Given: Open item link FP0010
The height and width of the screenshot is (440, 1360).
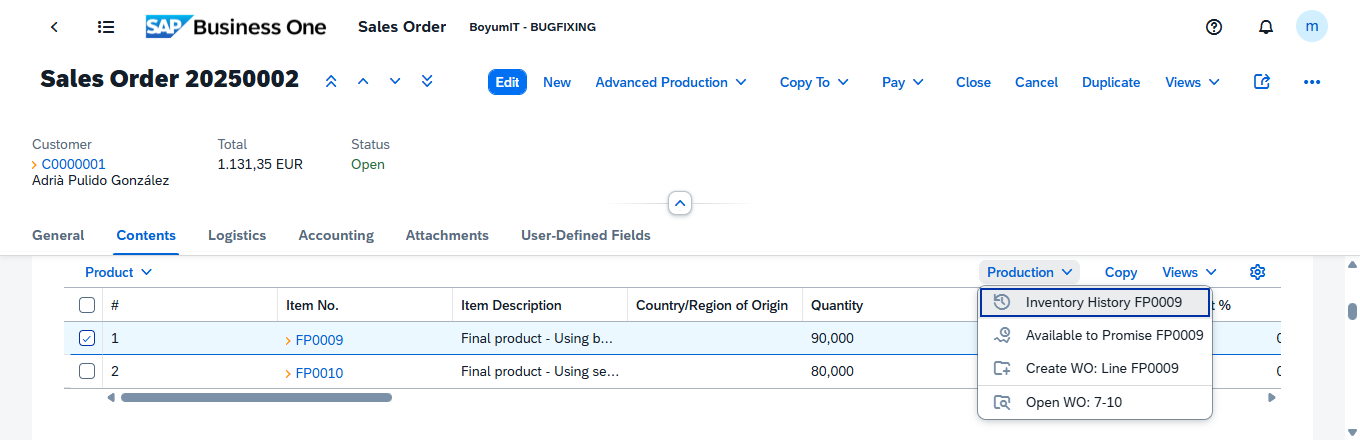Looking at the screenshot, I should [319, 373].
